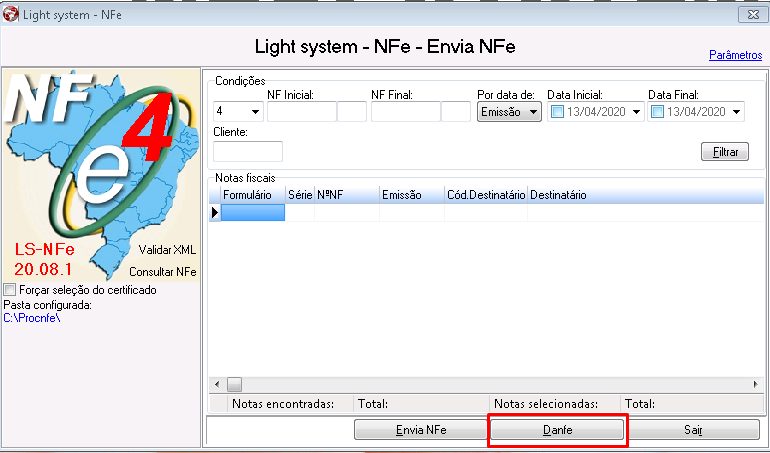This screenshot has height=453, width=770.
Task: Expand the series dropdown showing 4
Action: click(x=255, y=112)
